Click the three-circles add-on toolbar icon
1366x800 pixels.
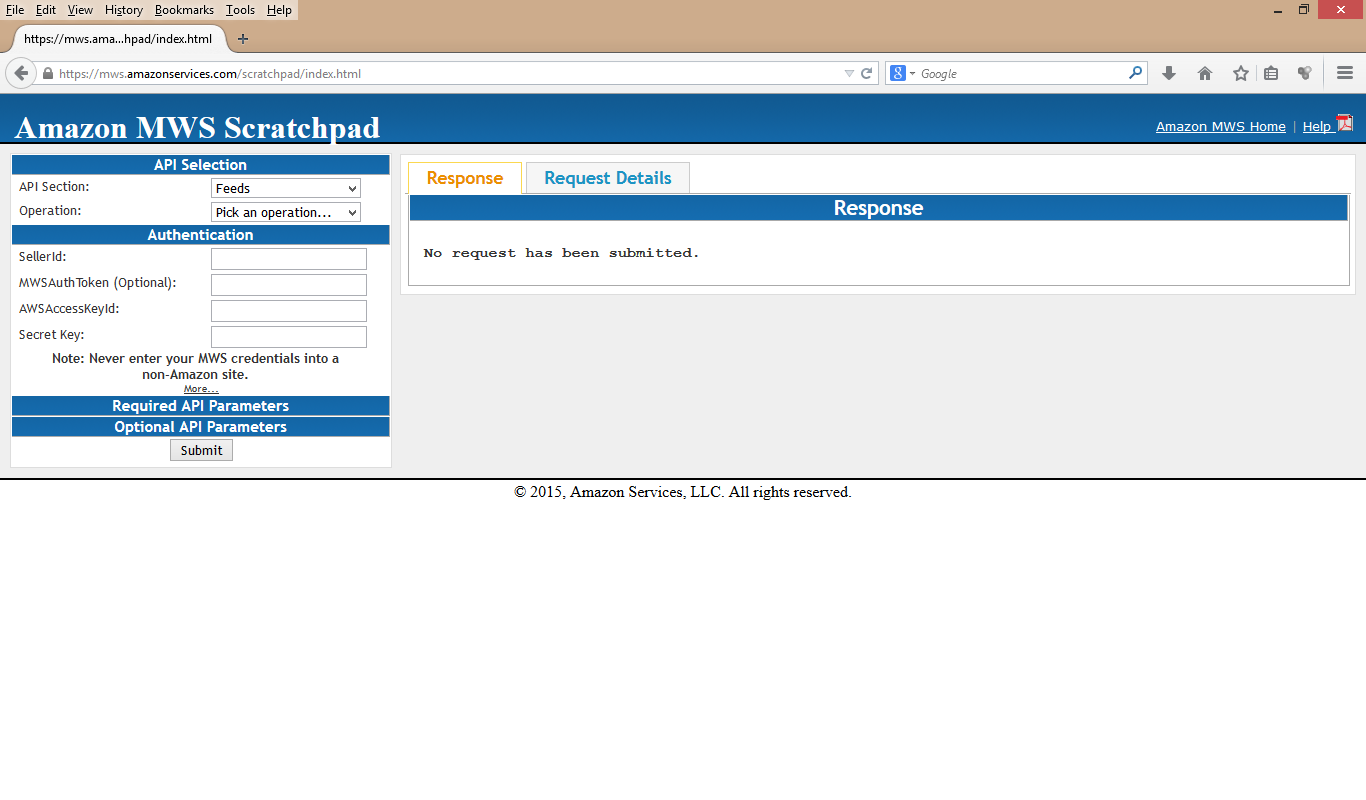click(1304, 73)
